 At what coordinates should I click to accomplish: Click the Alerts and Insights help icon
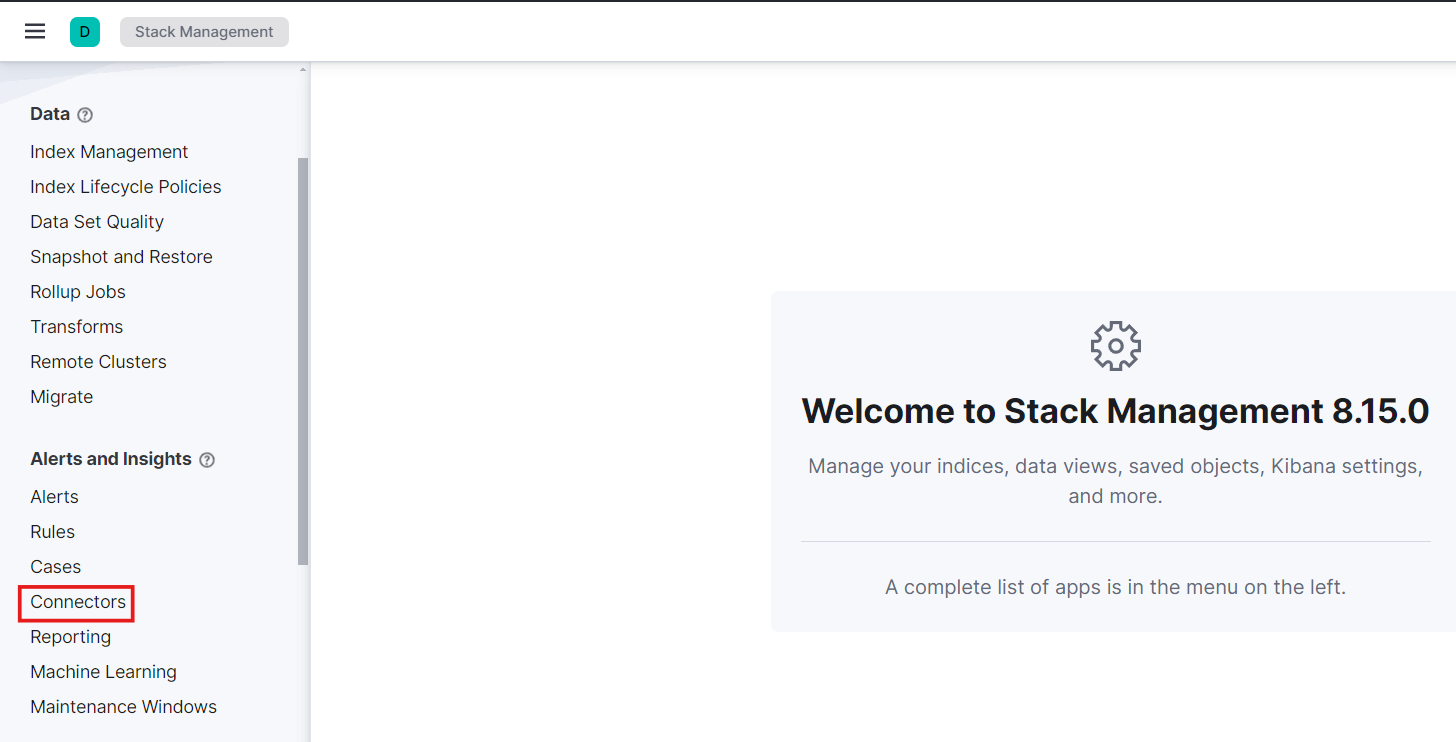(207, 460)
